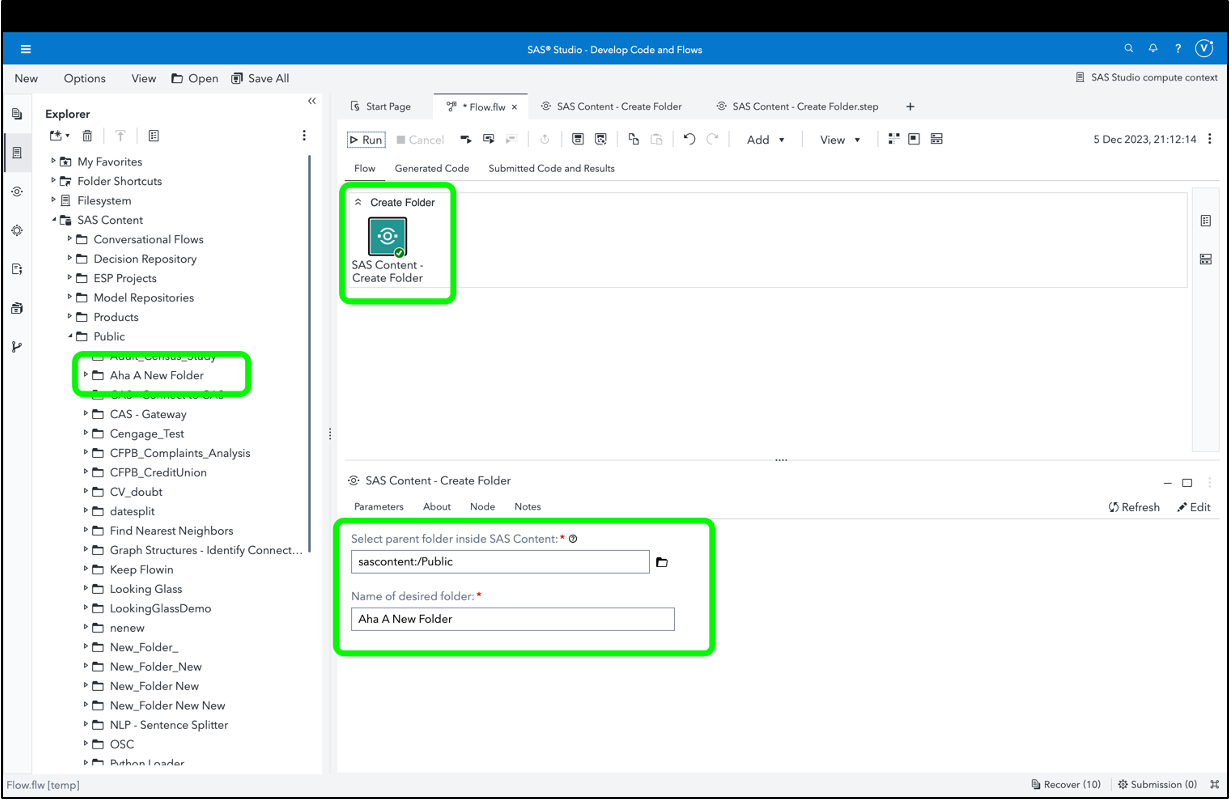Open the hamburger applications menu
Image resolution: width=1230 pixels, height=800 pixels.
click(x=25, y=49)
